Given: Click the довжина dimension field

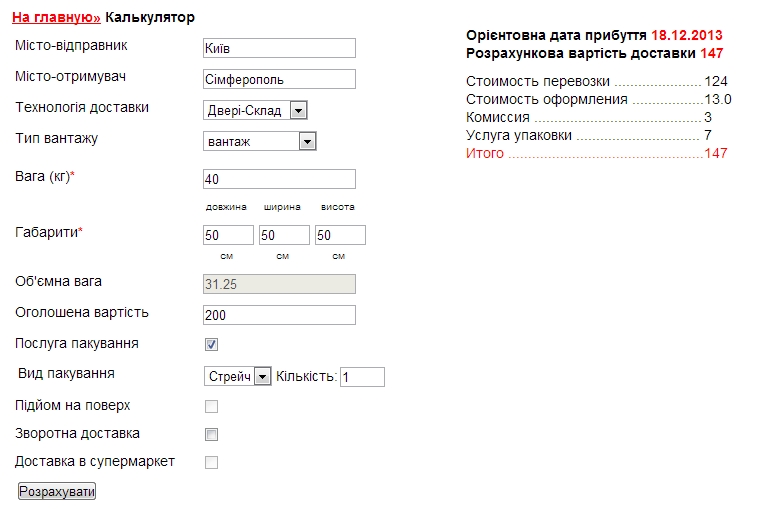Looking at the screenshot, I should (x=227, y=235).
